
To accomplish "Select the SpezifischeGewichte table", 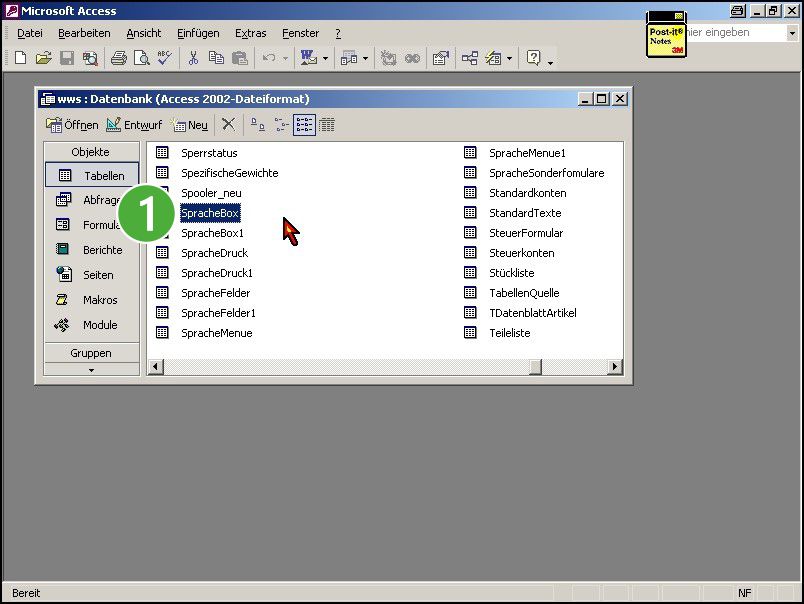I will point(230,173).
